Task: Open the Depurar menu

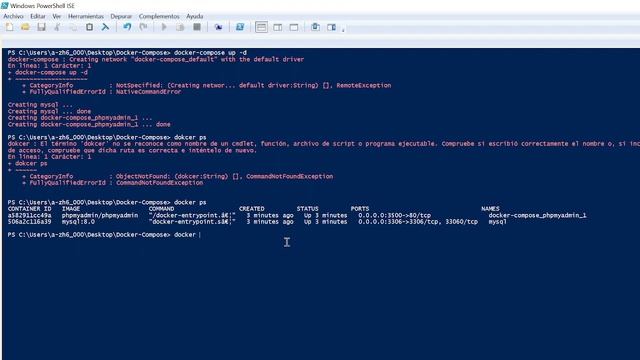Action: pyautogui.click(x=121, y=16)
